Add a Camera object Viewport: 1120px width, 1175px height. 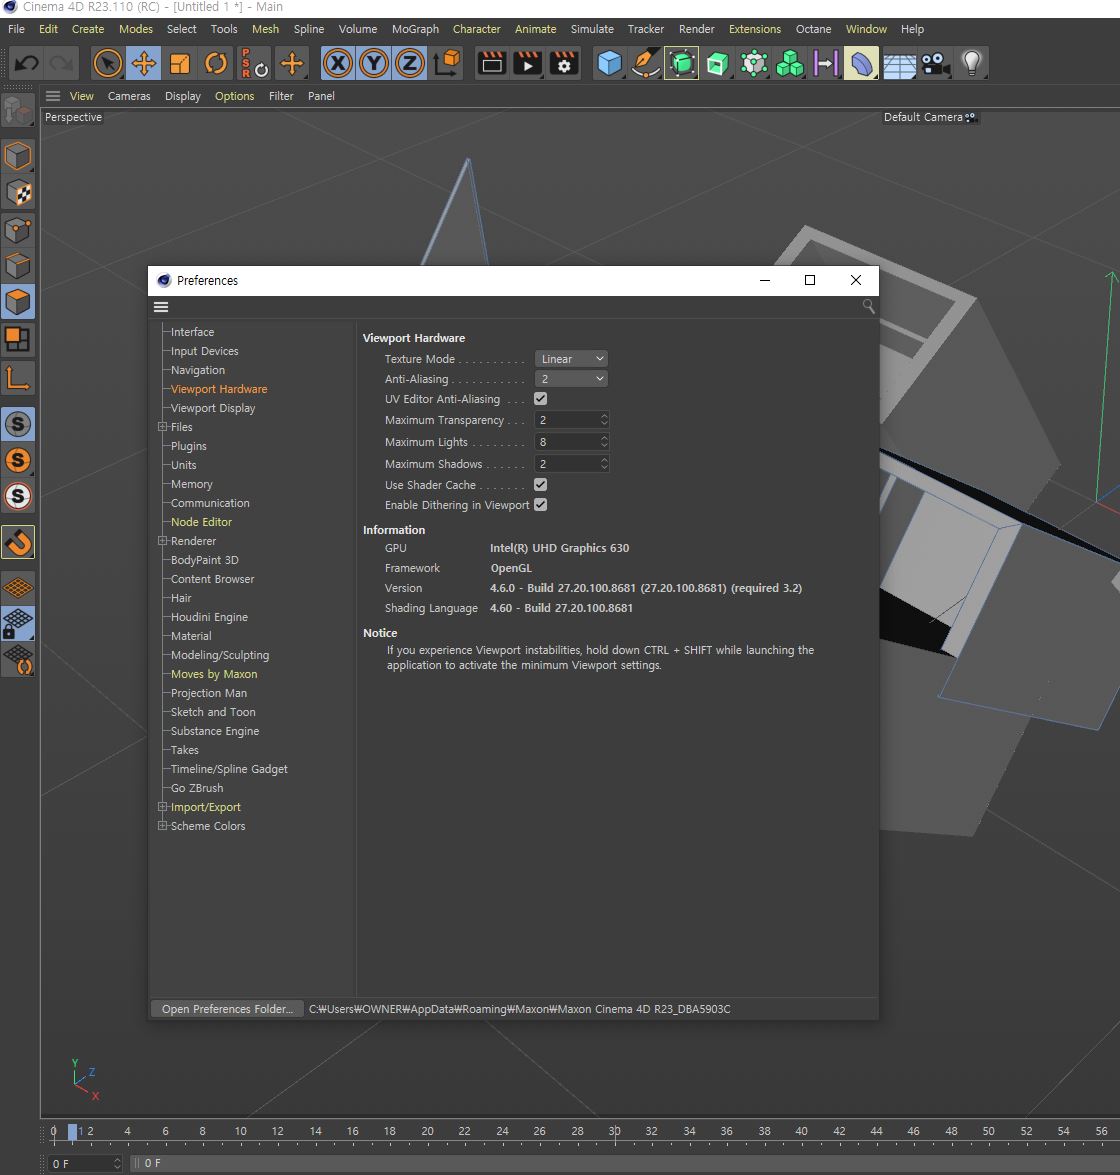click(935, 63)
